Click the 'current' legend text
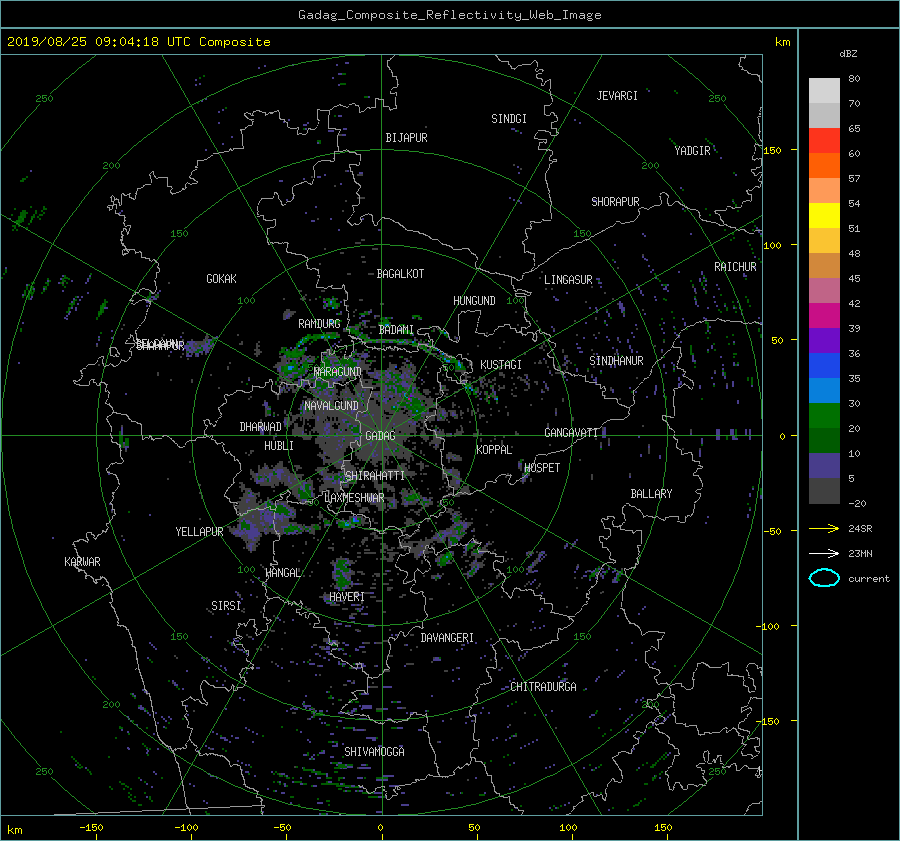900x841 pixels. click(x=868, y=579)
